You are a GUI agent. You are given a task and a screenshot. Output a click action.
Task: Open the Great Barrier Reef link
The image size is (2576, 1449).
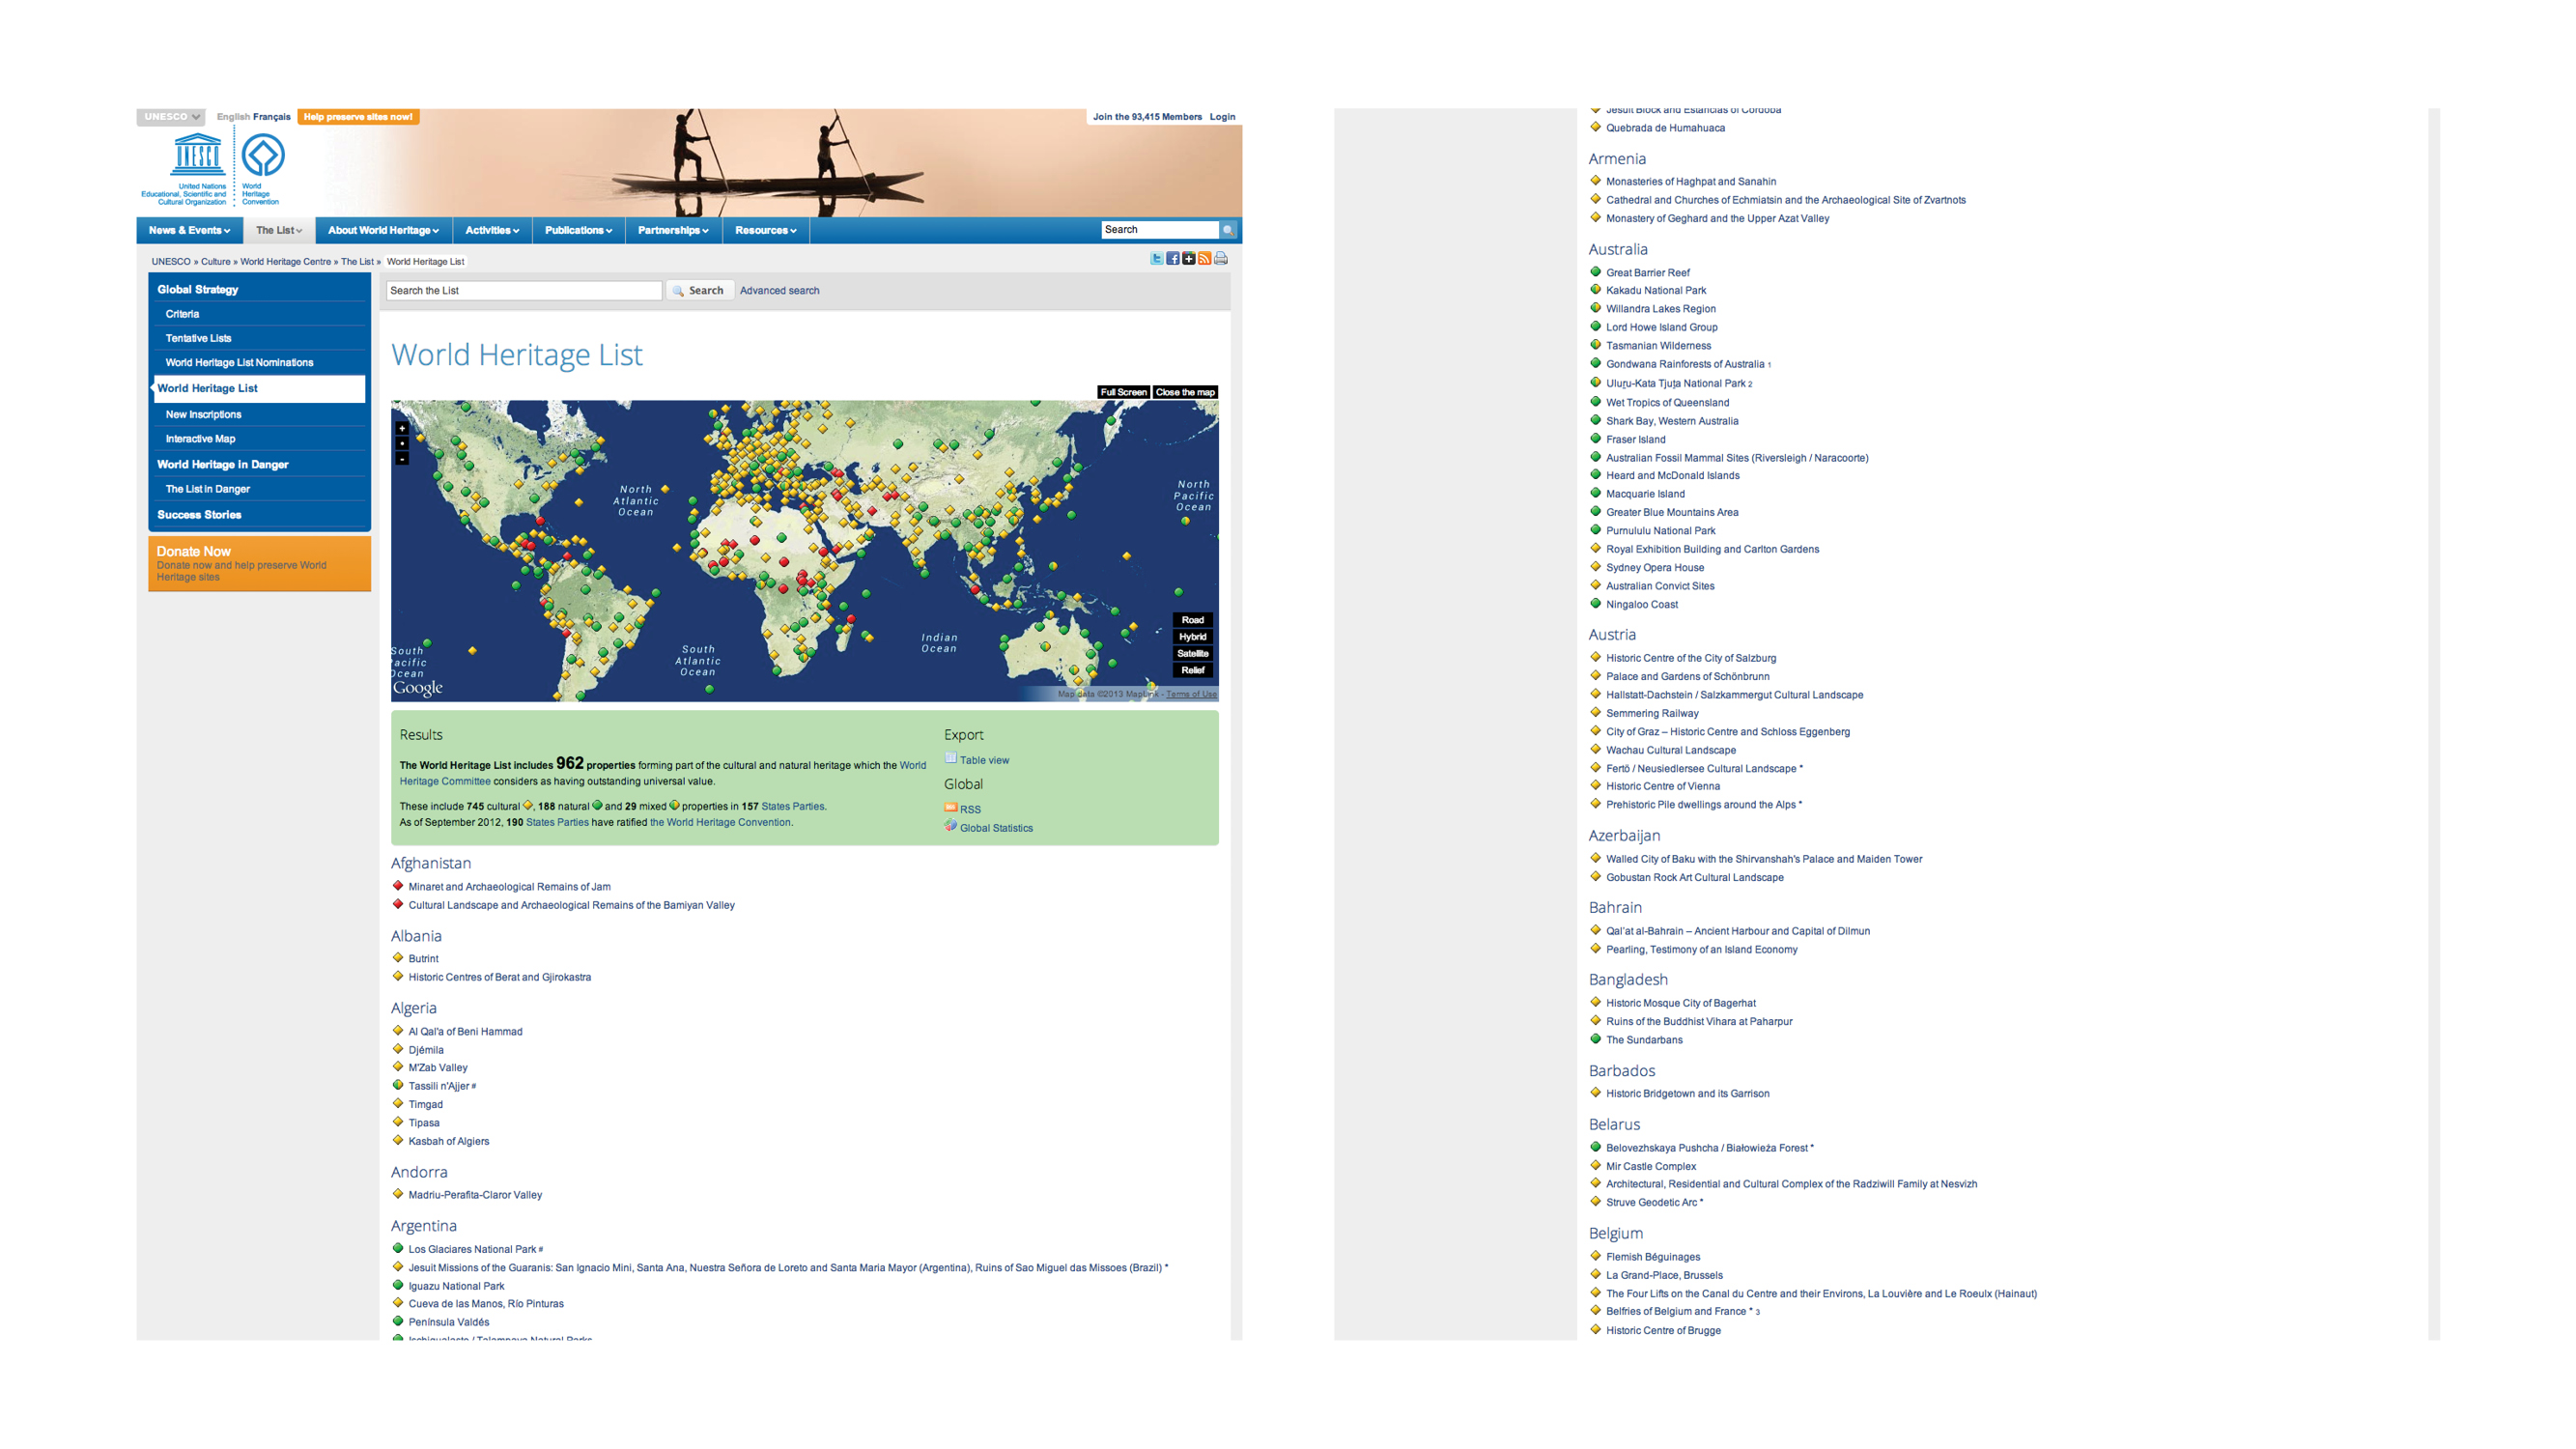point(1647,273)
